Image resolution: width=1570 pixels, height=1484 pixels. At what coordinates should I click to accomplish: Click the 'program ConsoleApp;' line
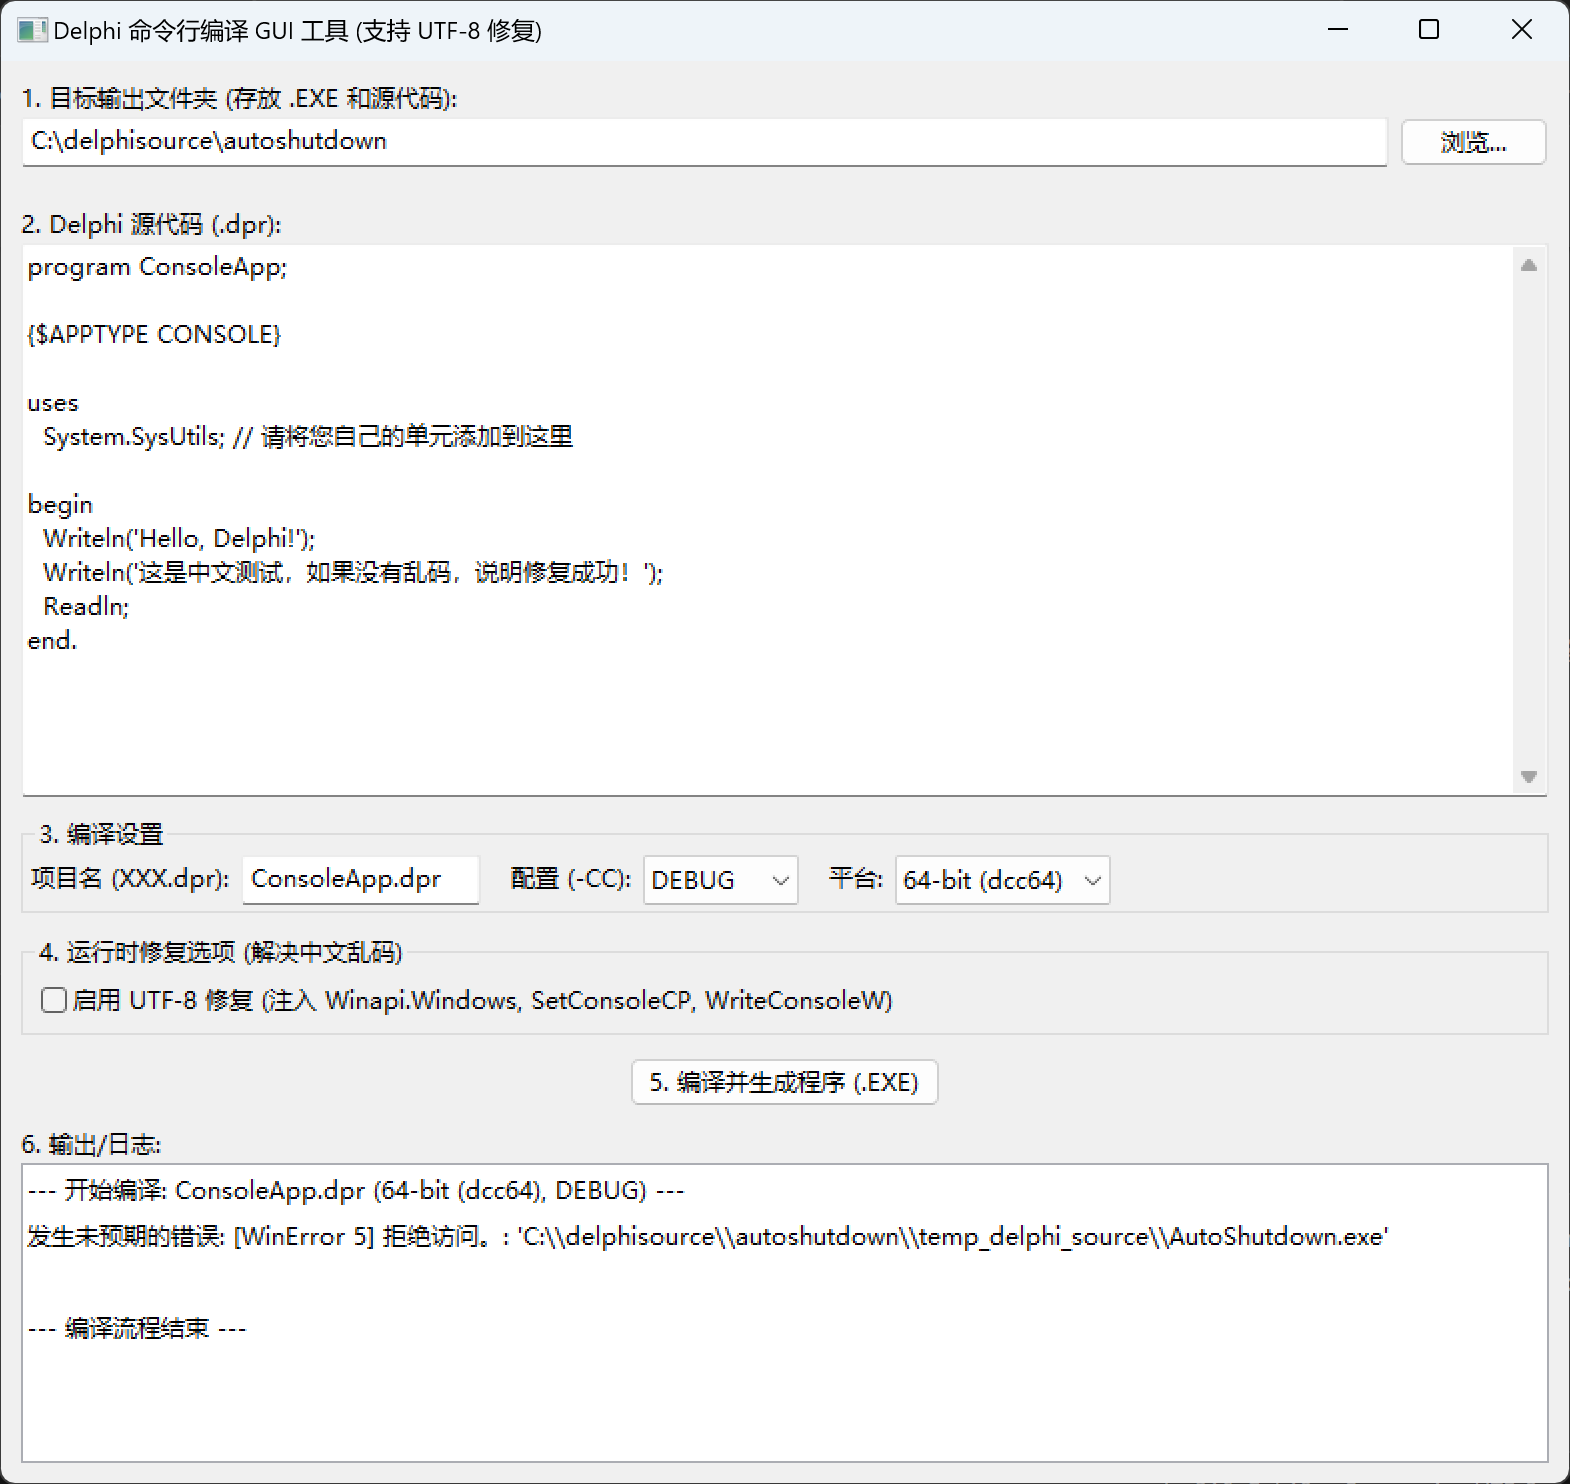point(157,267)
